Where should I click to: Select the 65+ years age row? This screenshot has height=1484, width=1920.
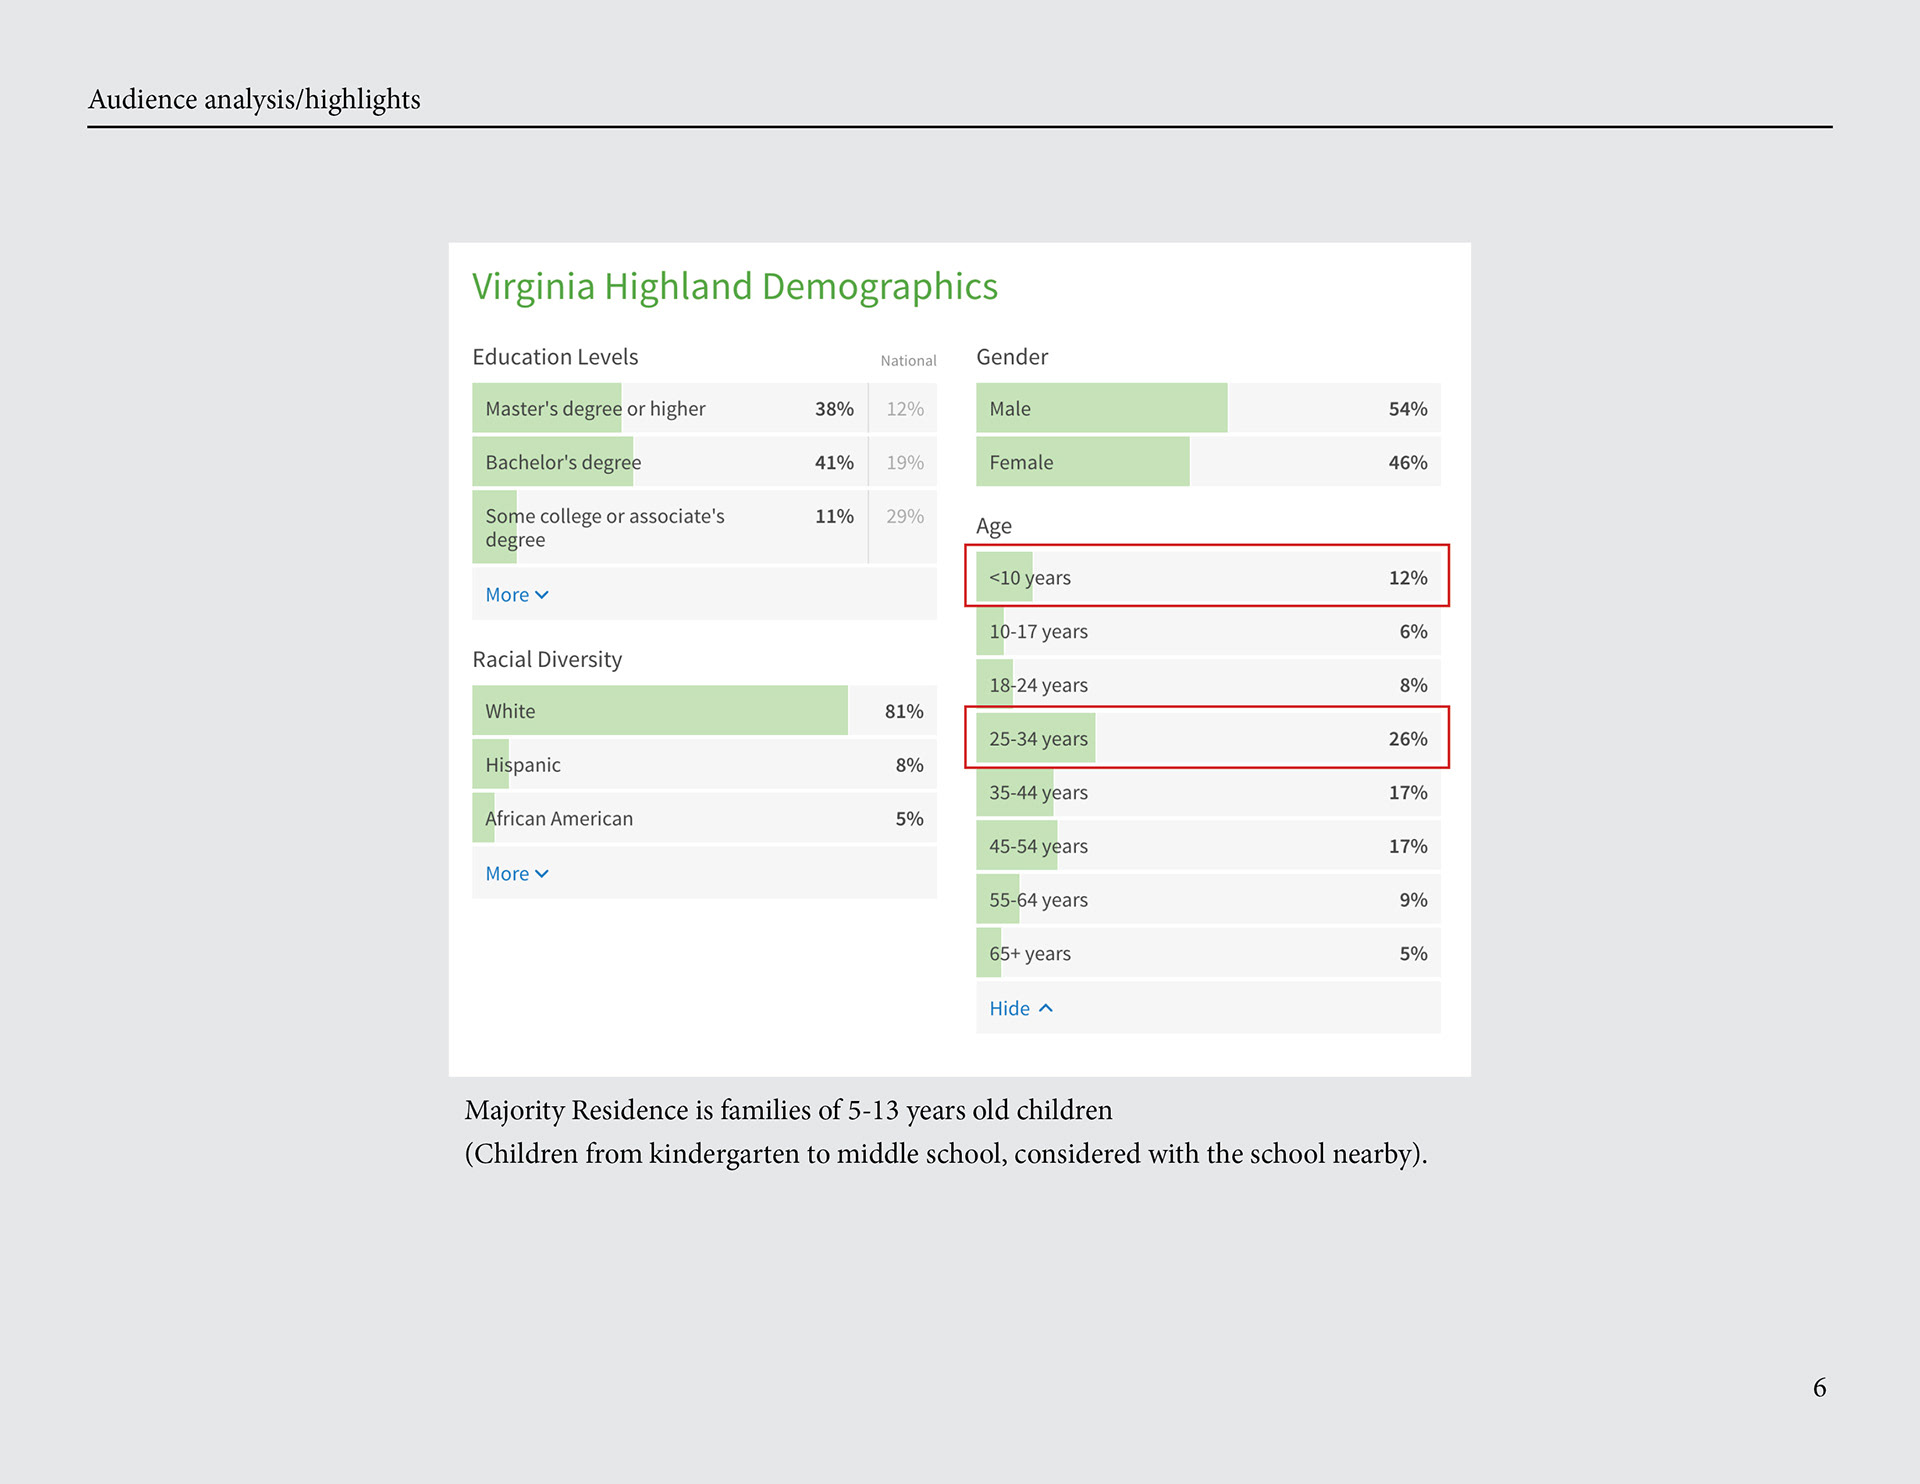pyautogui.click(x=1208, y=954)
